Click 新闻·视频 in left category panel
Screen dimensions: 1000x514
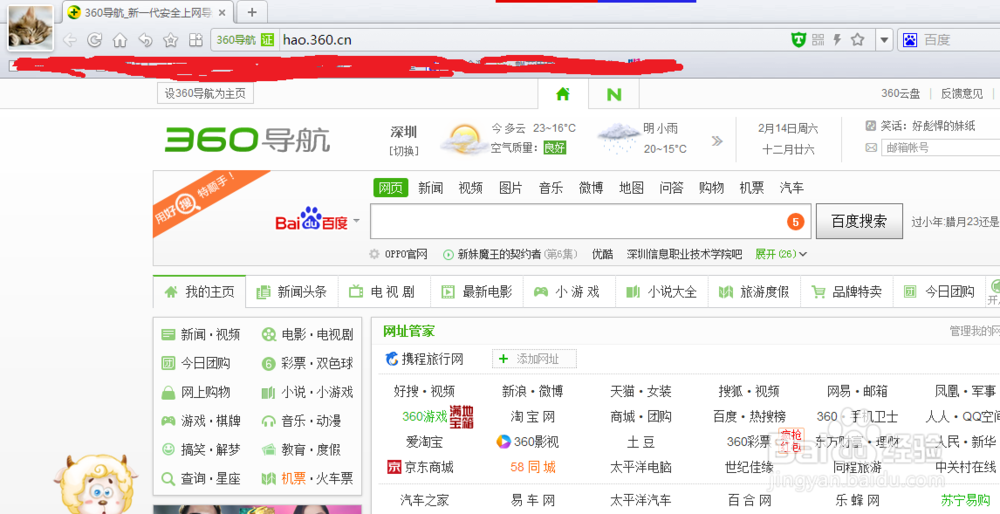210,335
